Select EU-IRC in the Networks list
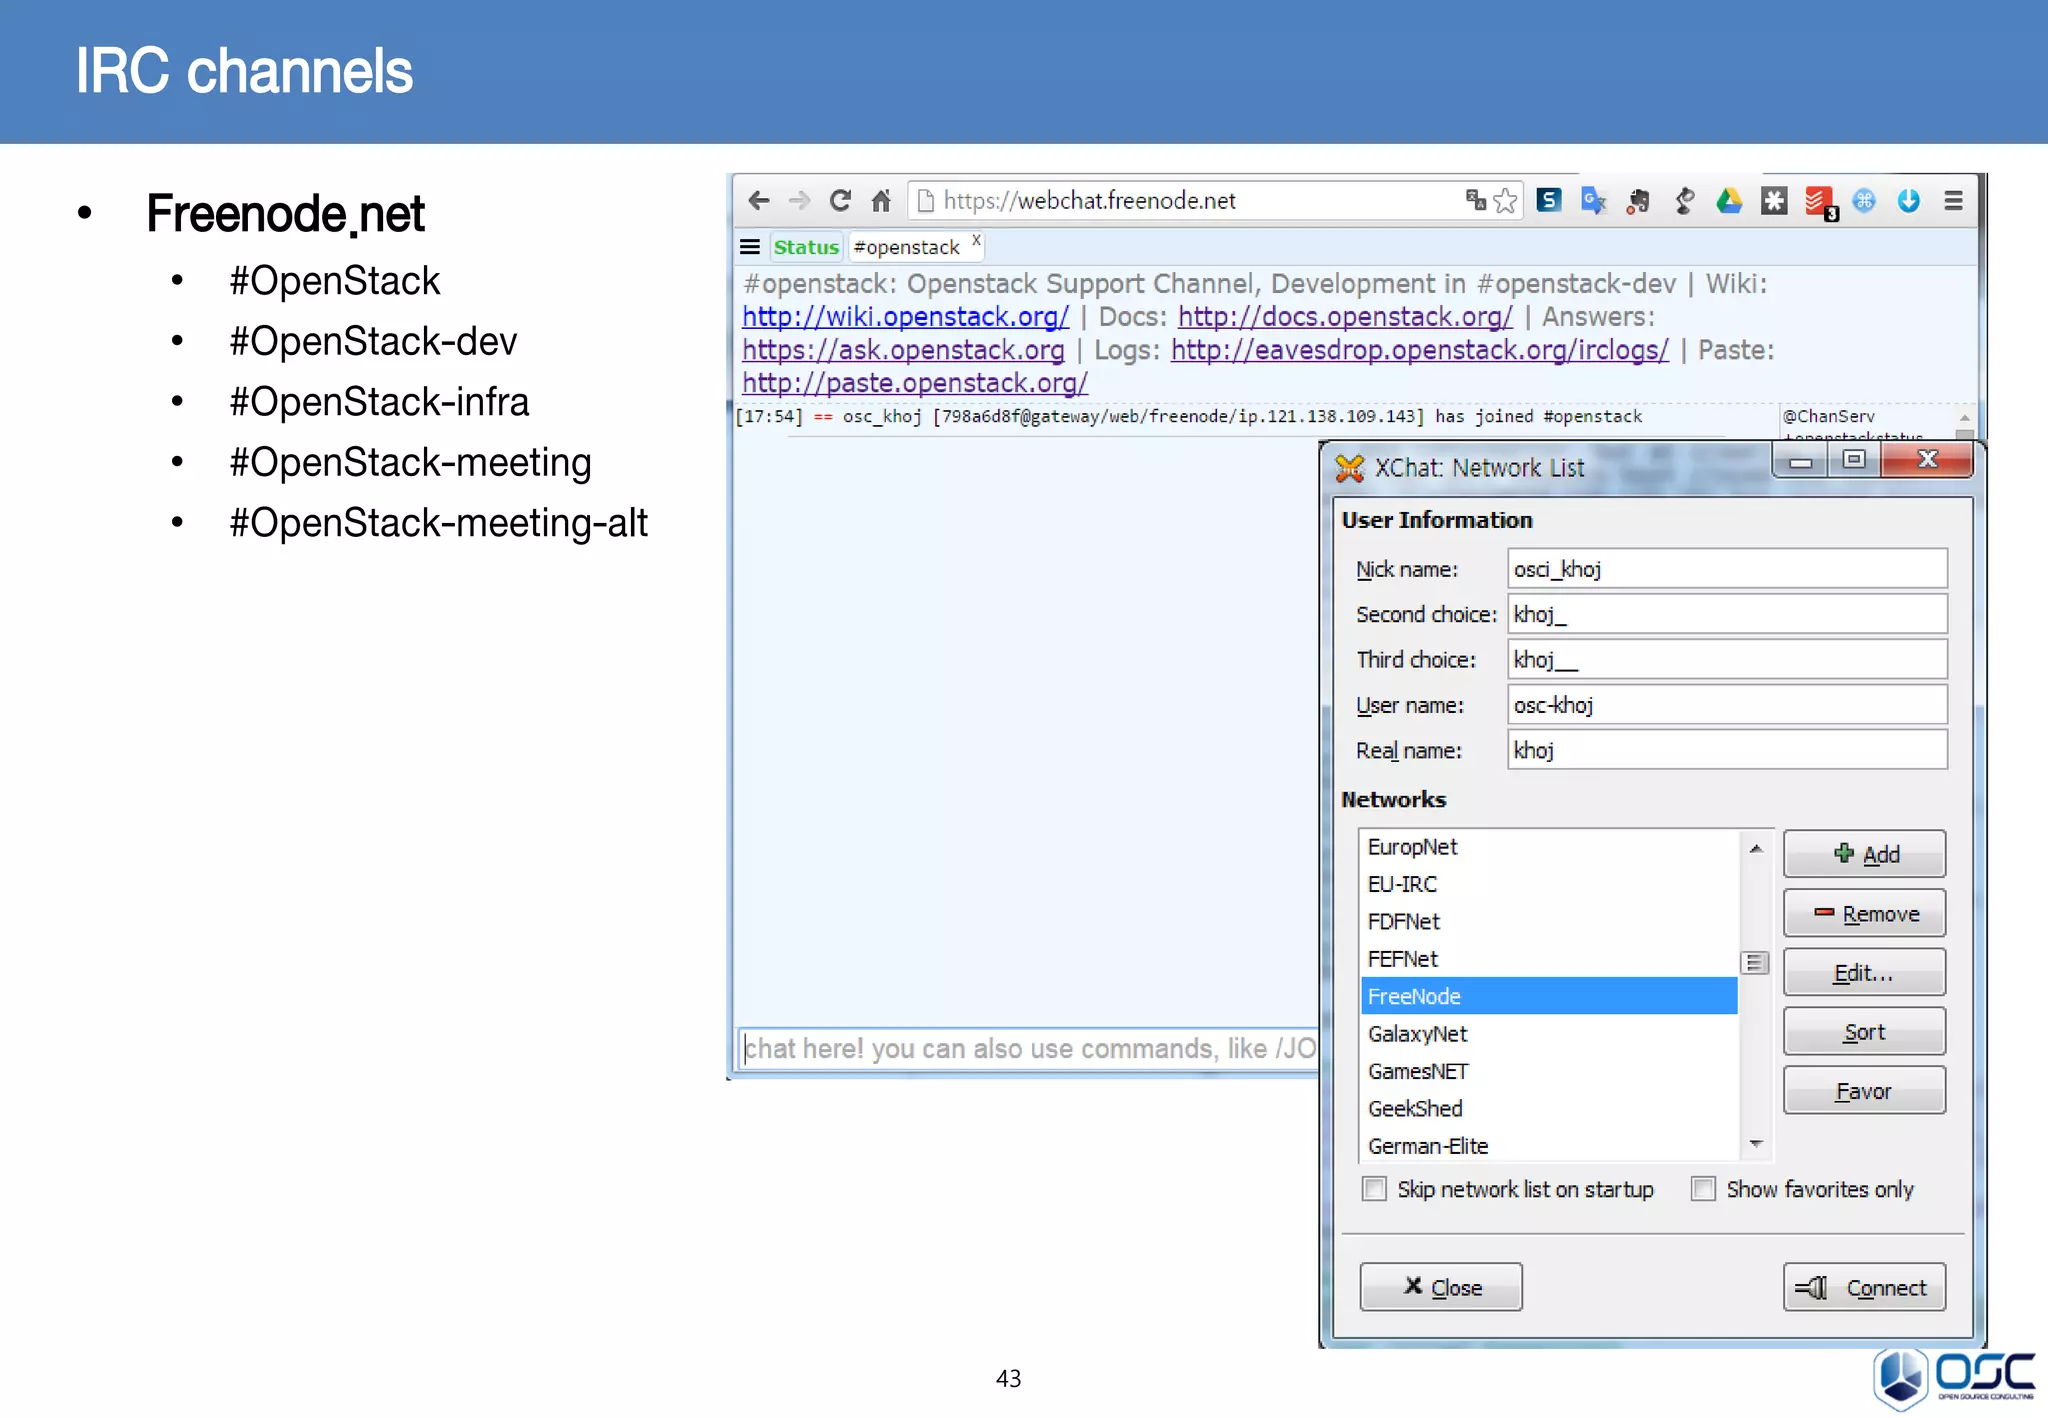 click(x=1549, y=884)
